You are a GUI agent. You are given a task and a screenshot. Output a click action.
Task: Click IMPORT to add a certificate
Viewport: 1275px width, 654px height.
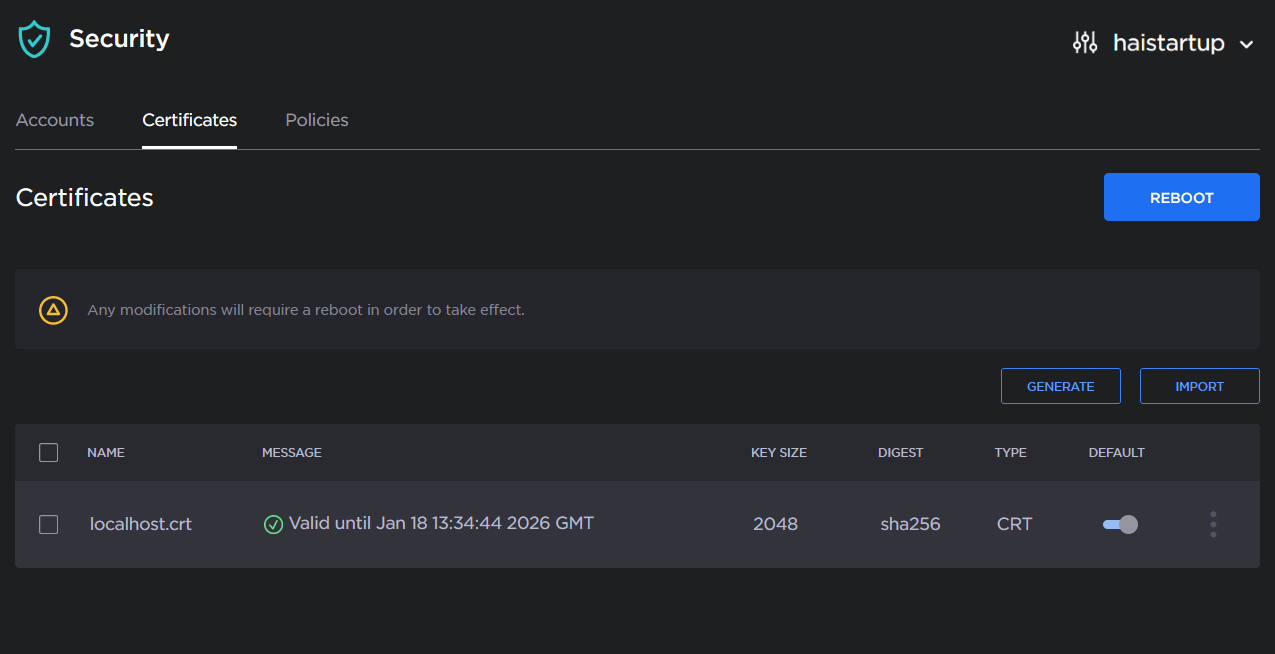[1199, 386]
